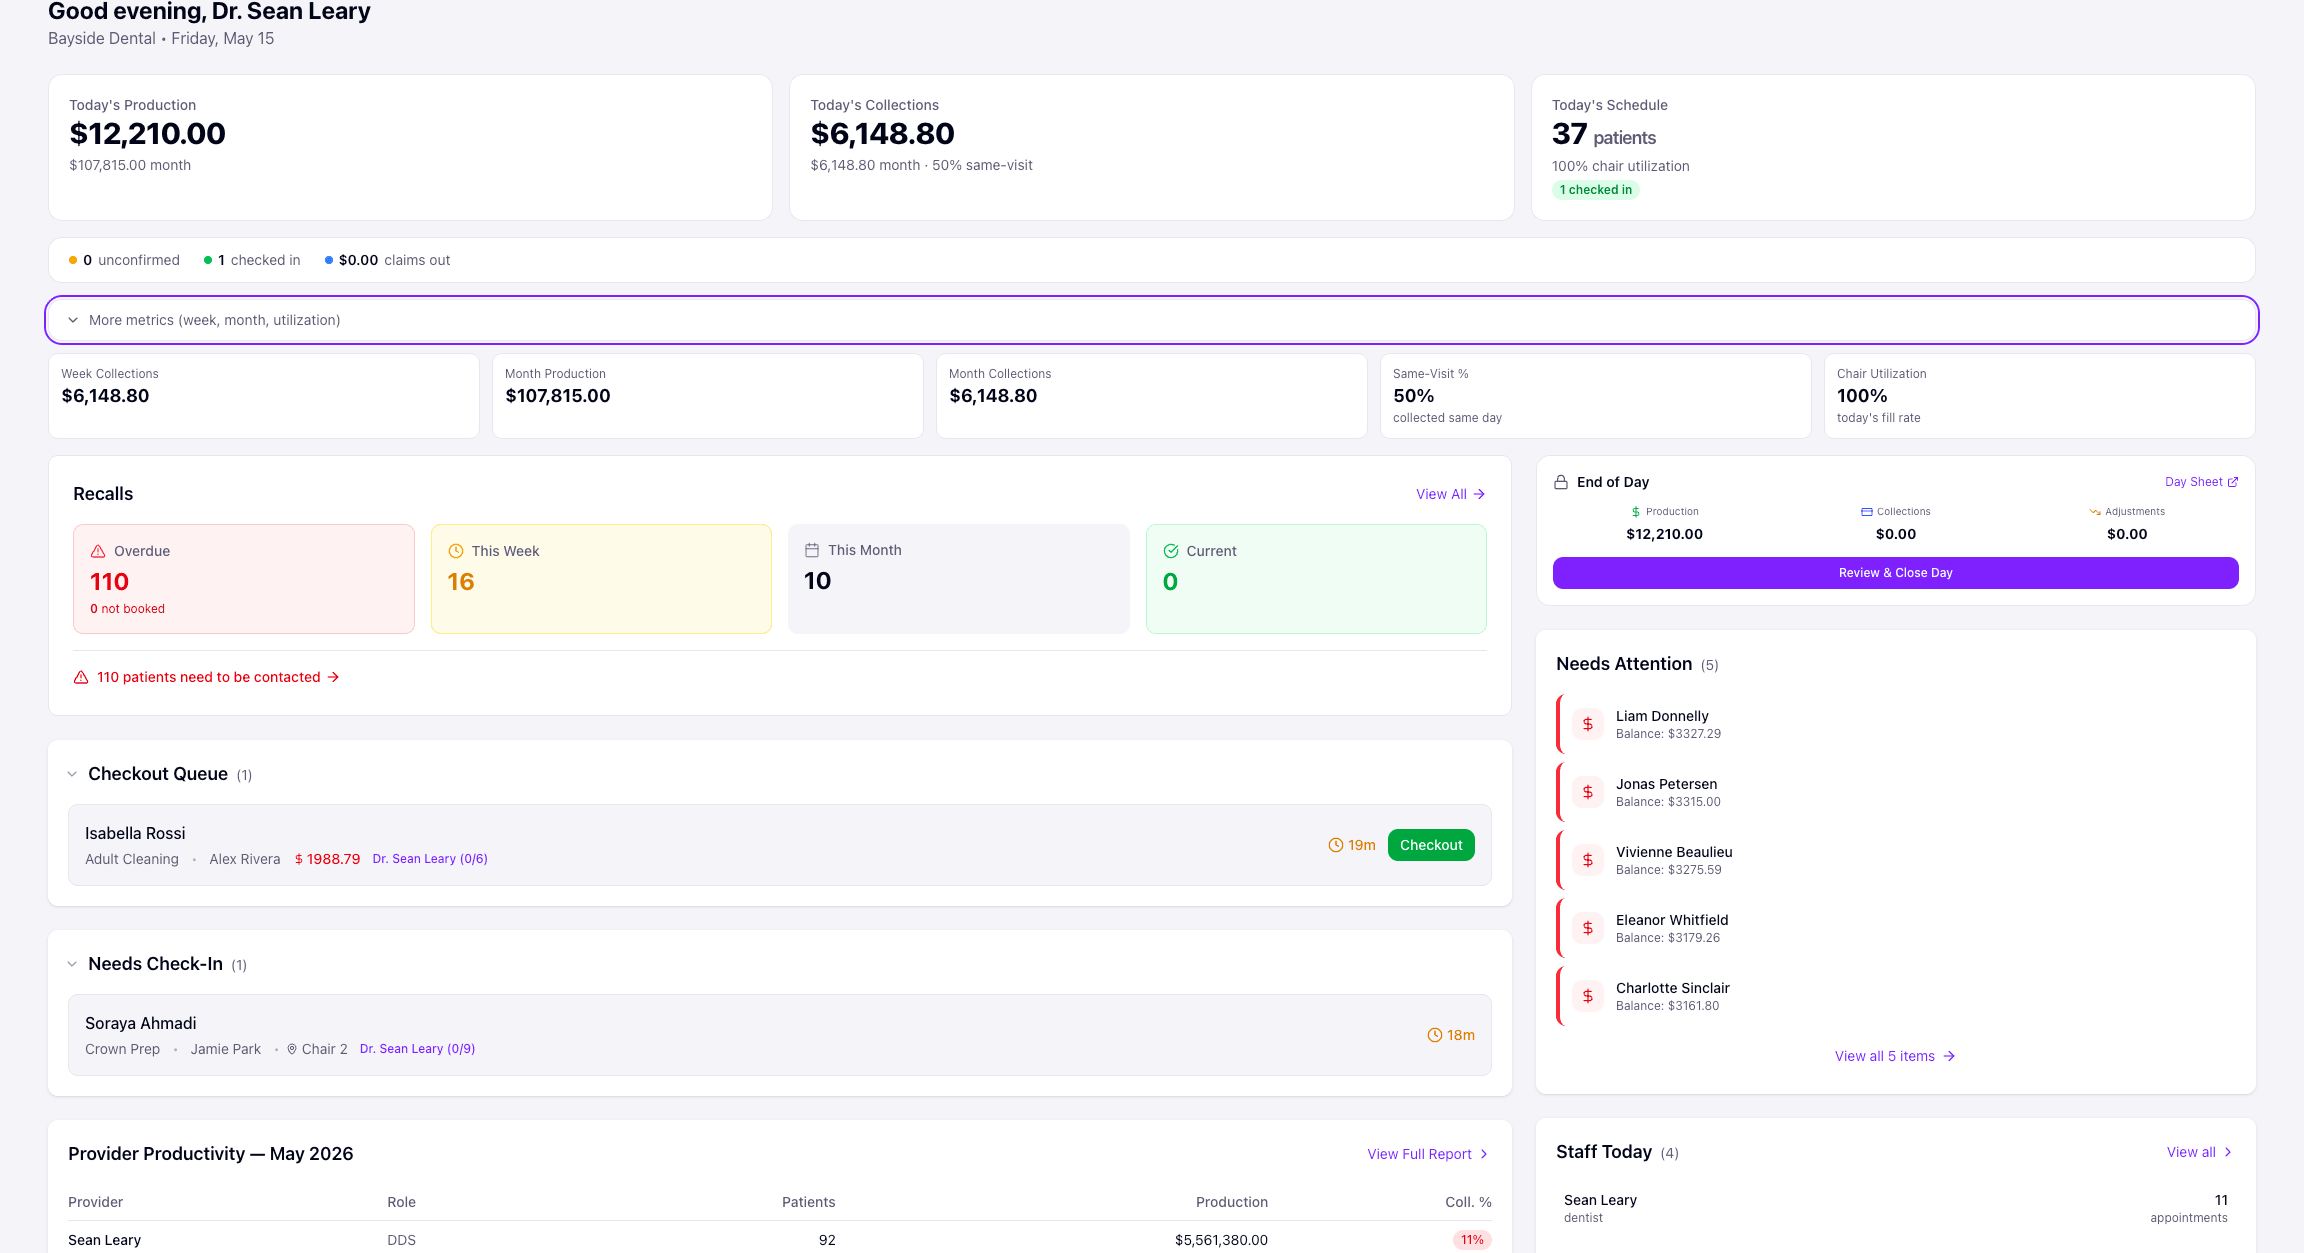This screenshot has height=1253, width=2304.
Task: Click the green Checkout button for Isabella Rossi
Action: (x=1431, y=845)
